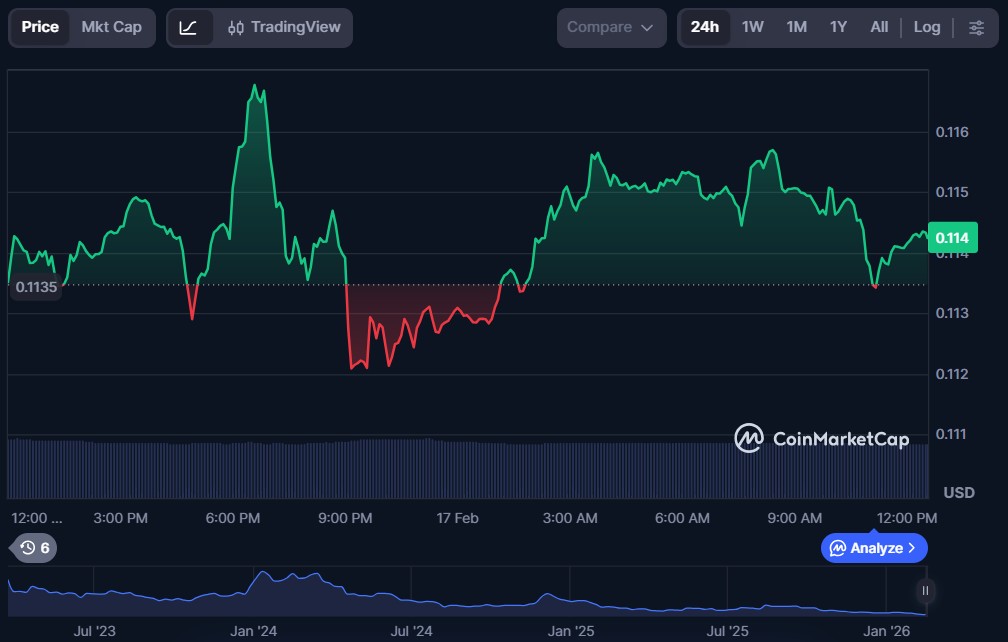Show All time price history
This screenshot has width=1008, height=642.
[x=879, y=27]
